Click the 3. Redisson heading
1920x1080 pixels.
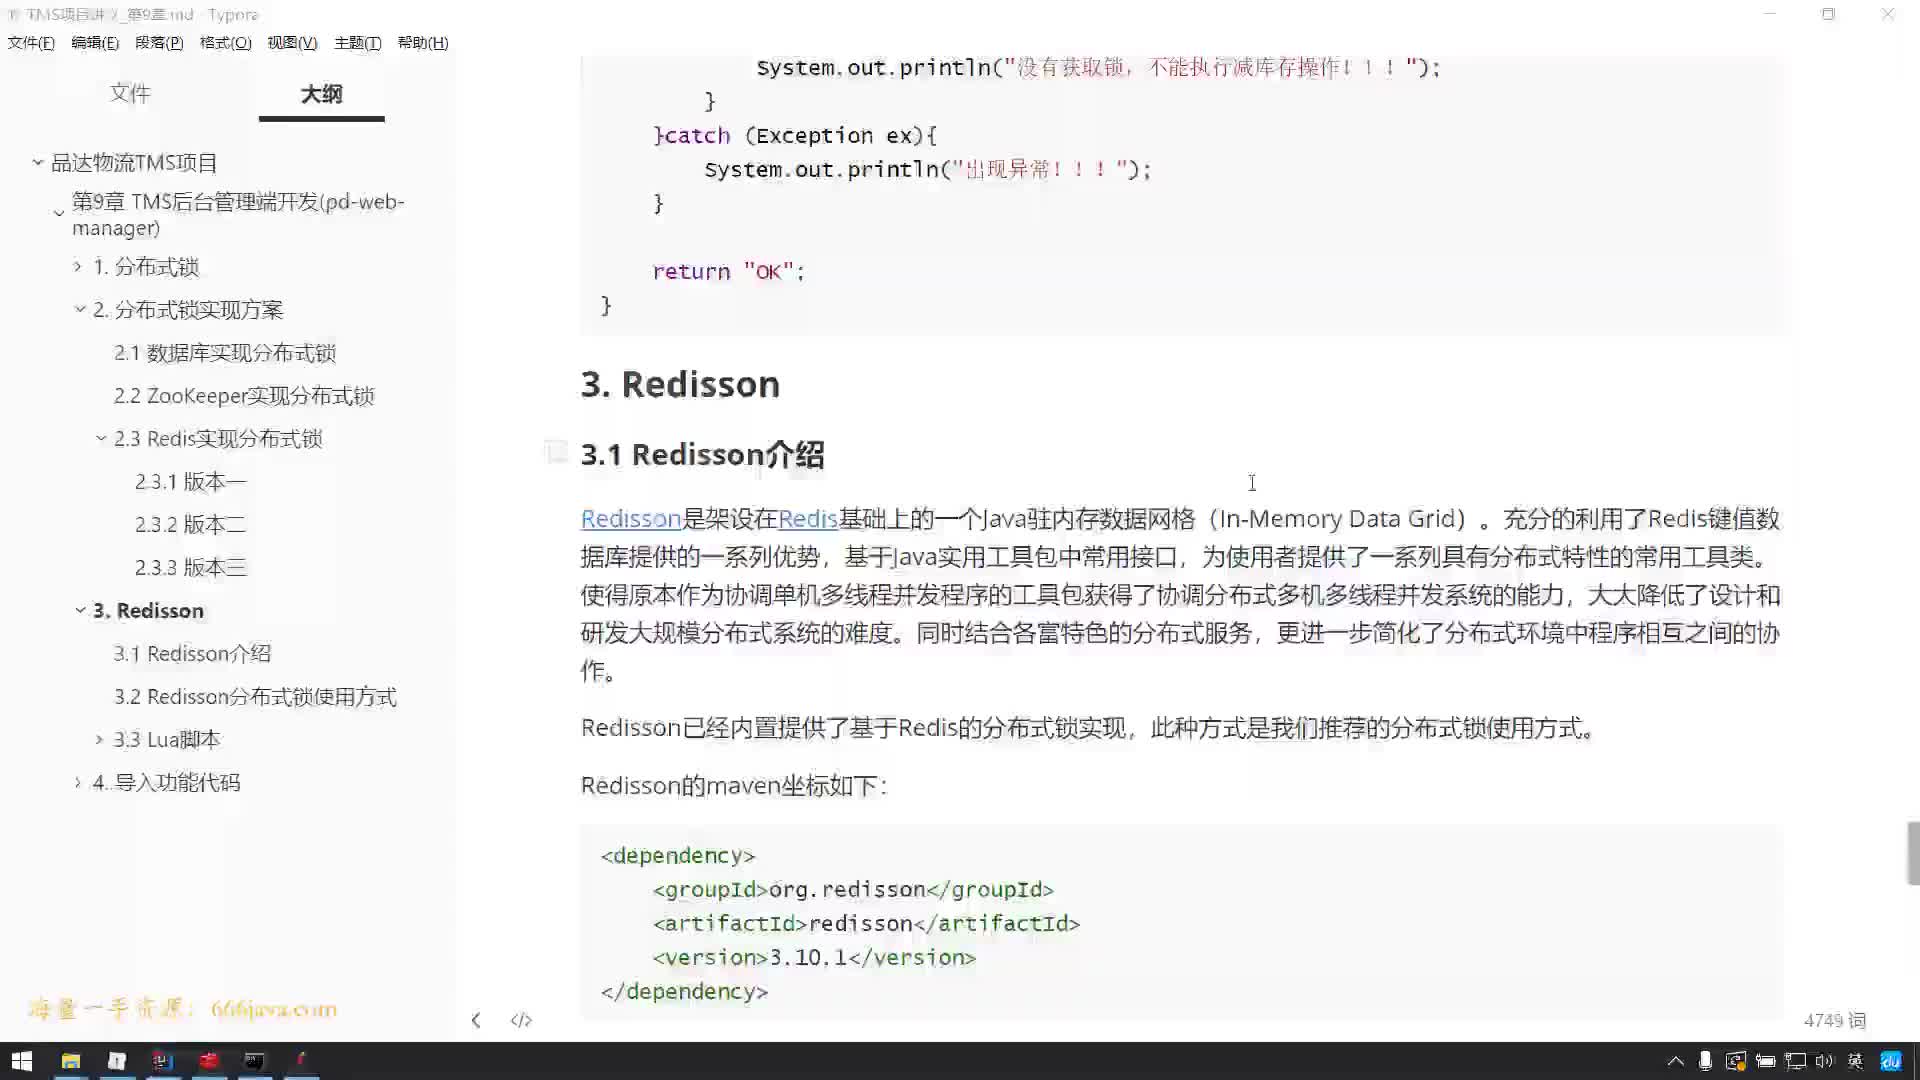click(x=680, y=384)
